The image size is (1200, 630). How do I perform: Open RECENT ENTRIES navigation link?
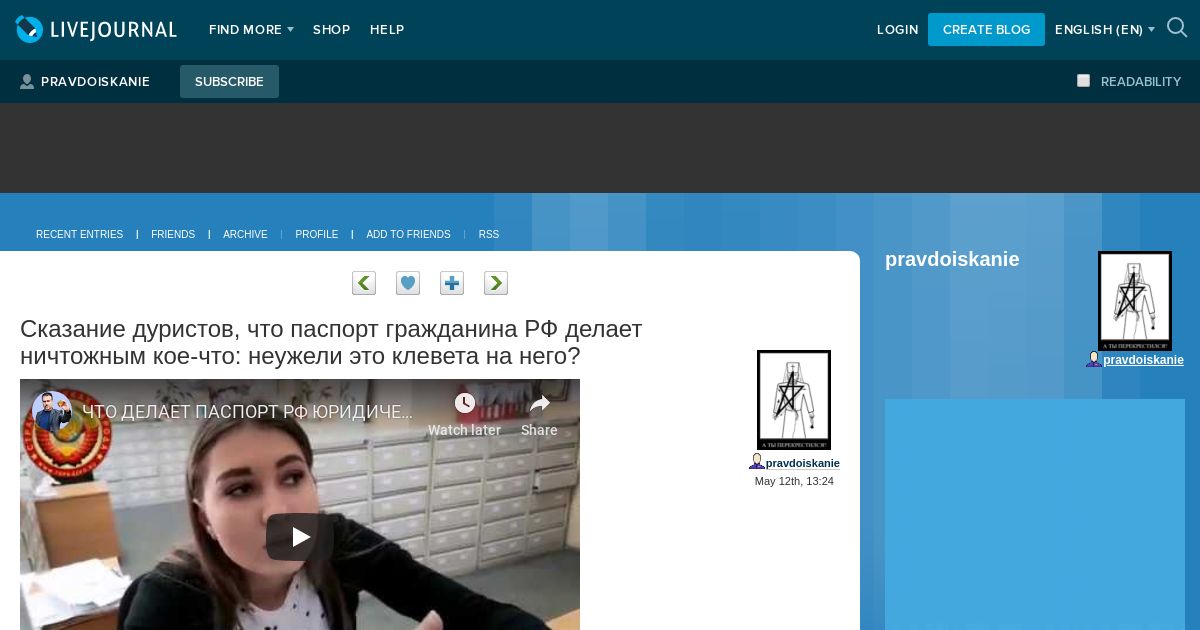coord(79,235)
